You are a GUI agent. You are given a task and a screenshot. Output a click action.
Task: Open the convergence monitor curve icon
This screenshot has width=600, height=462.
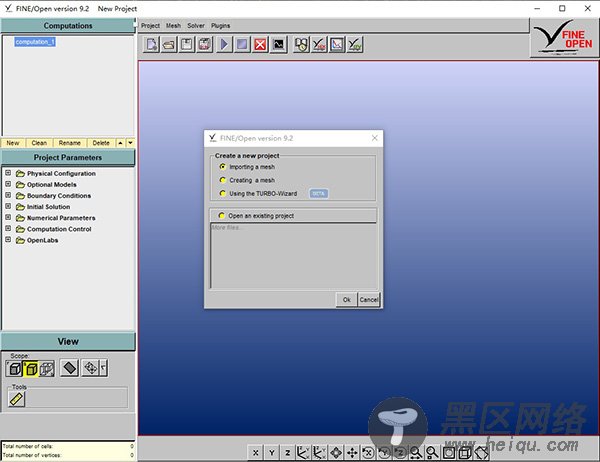[x=279, y=44]
